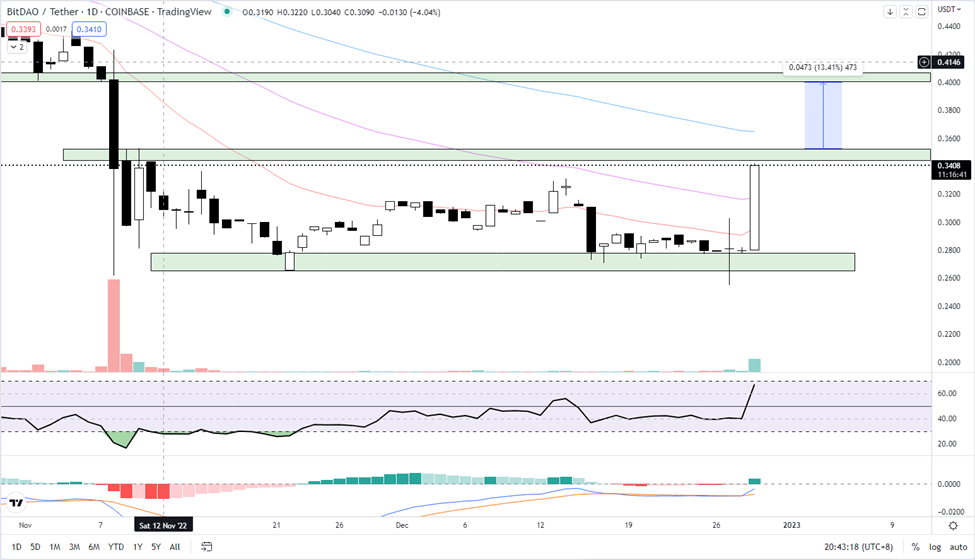Click the latest teal volume bar
975x560 pixels.
point(754,365)
